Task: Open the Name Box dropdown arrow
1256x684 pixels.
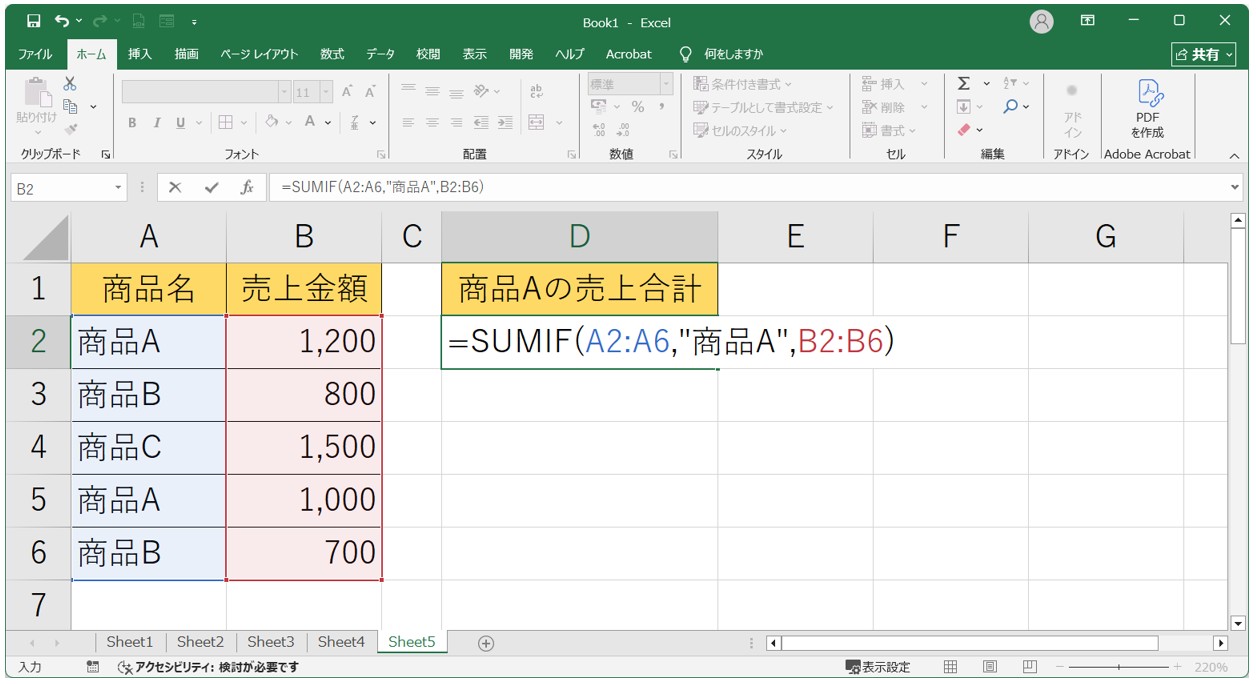Action: [119, 187]
